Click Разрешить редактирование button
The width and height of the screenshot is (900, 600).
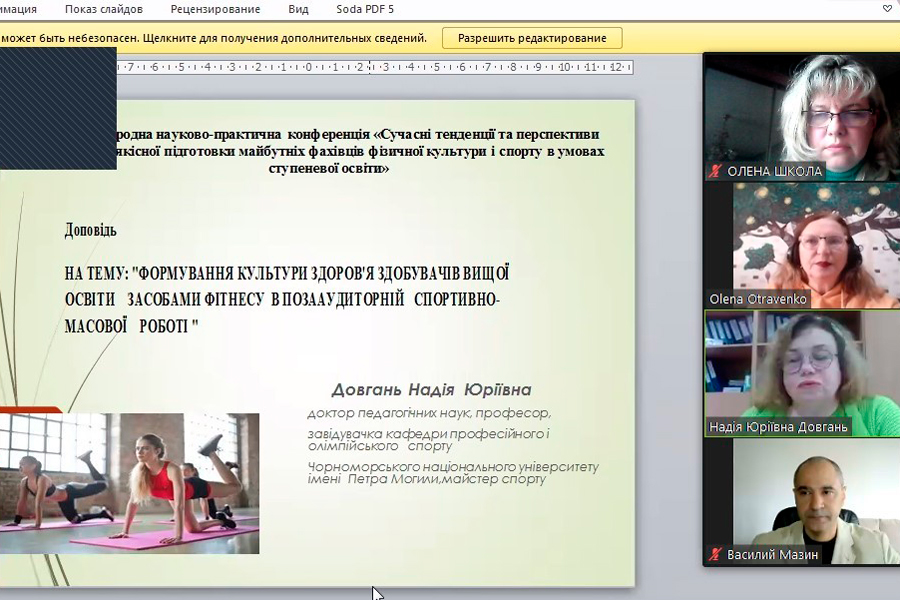point(532,38)
